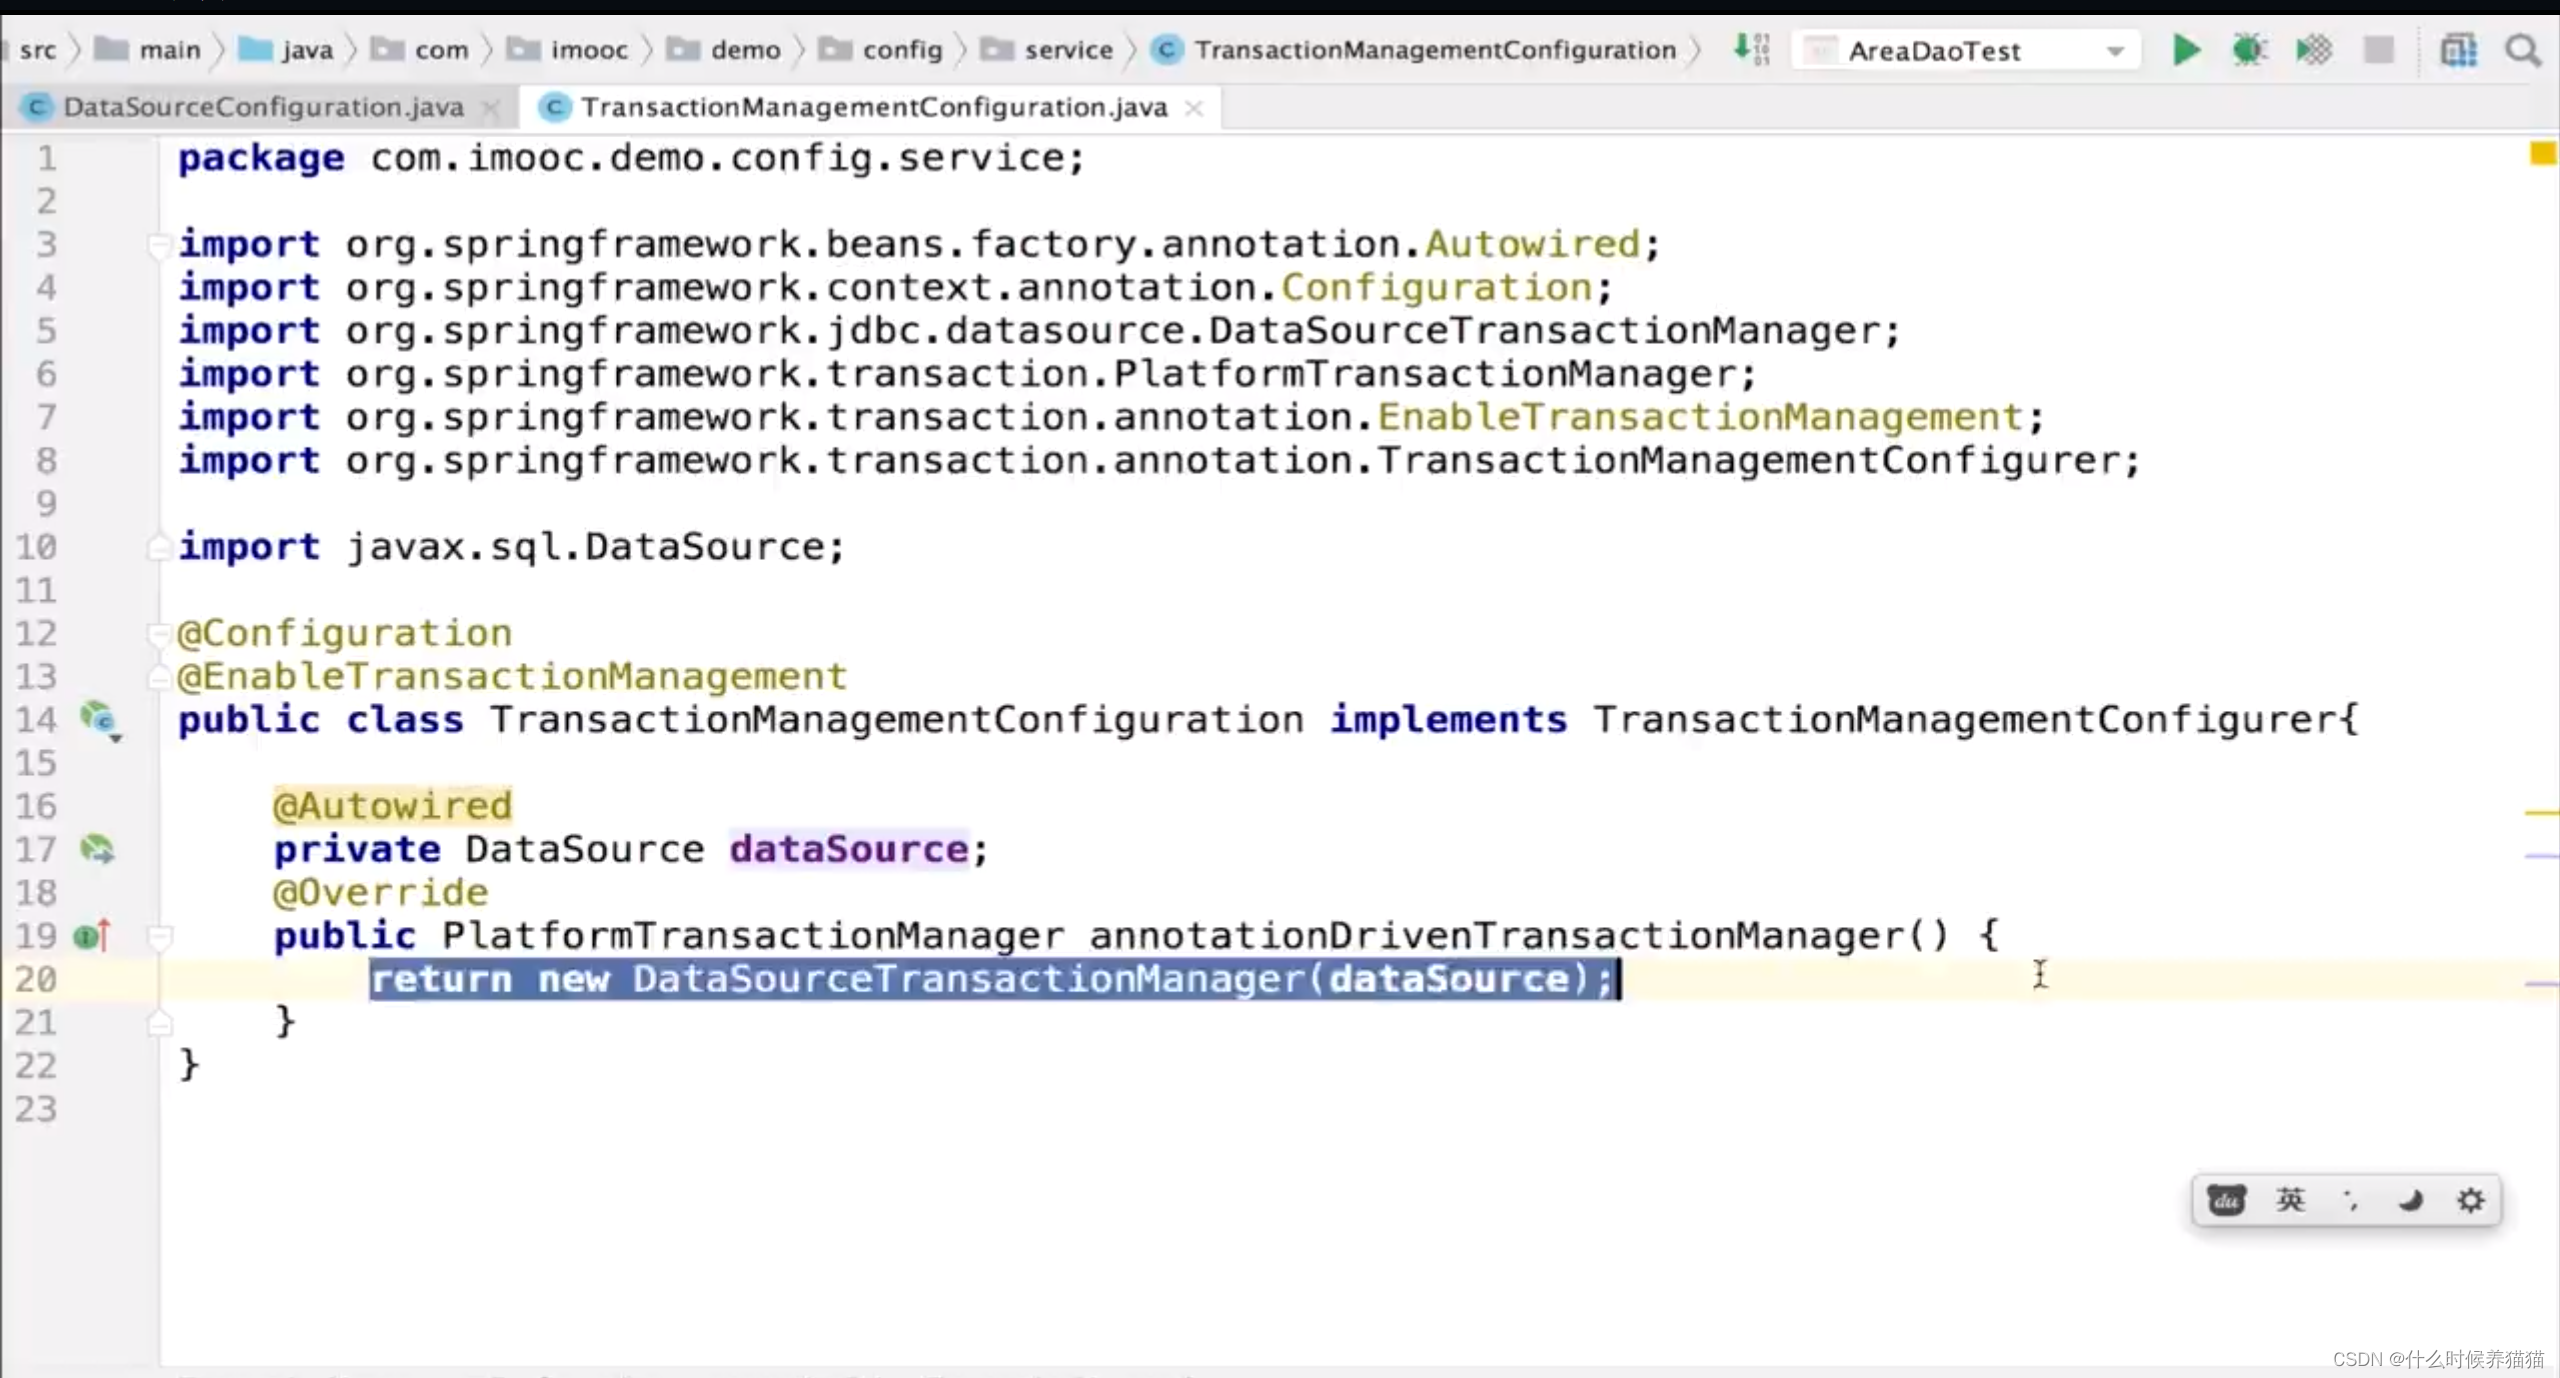Image resolution: width=2560 pixels, height=1378 pixels.
Task: Click the autowired dependency gutter icon on line 17
Action: pos(97,849)
